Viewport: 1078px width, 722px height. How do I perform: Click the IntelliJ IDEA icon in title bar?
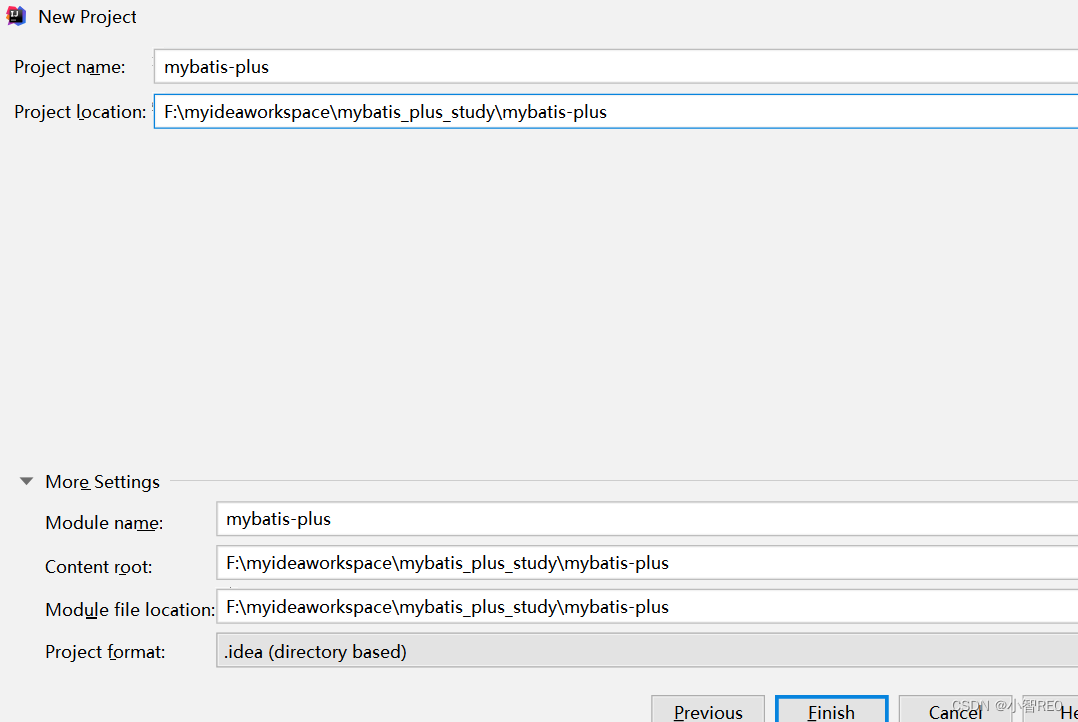[x=16, y=16]
